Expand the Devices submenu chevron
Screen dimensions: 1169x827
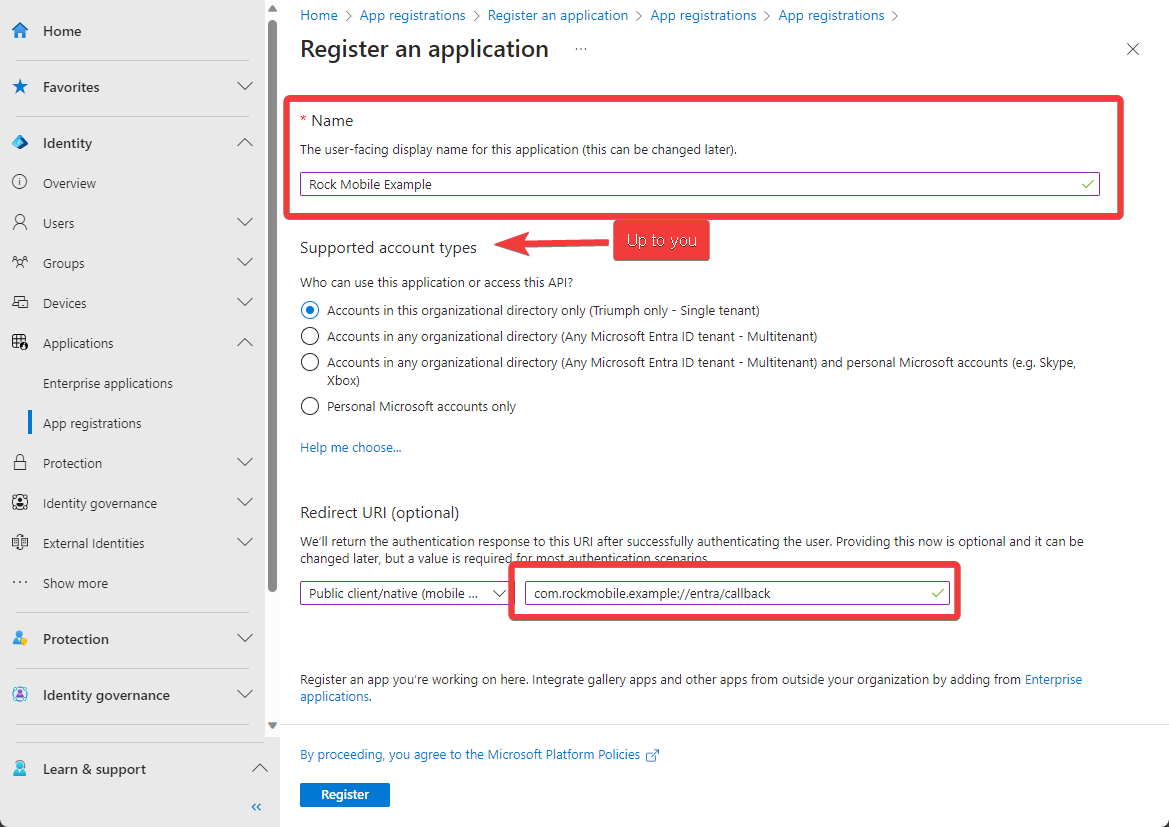coord(245,302)
